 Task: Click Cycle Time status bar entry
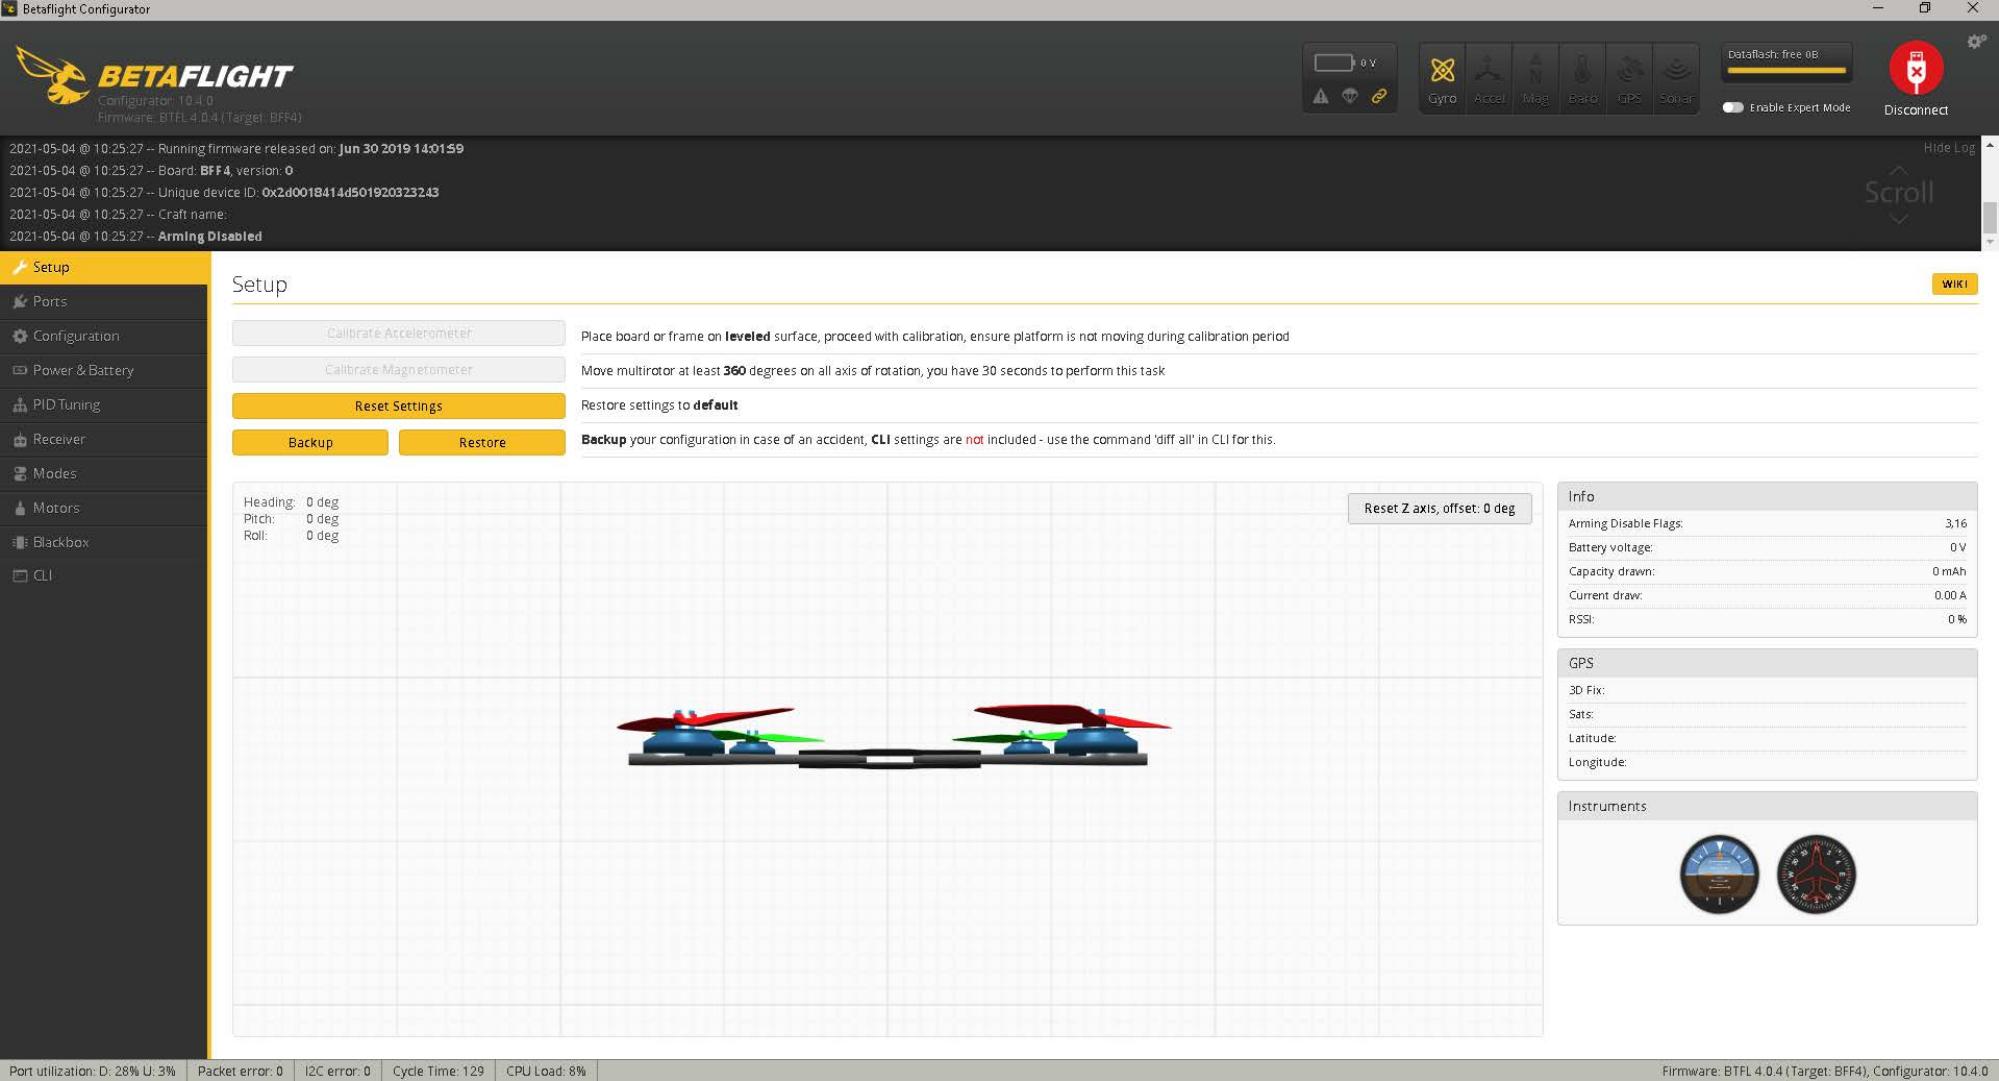(x=438, y=1071)
